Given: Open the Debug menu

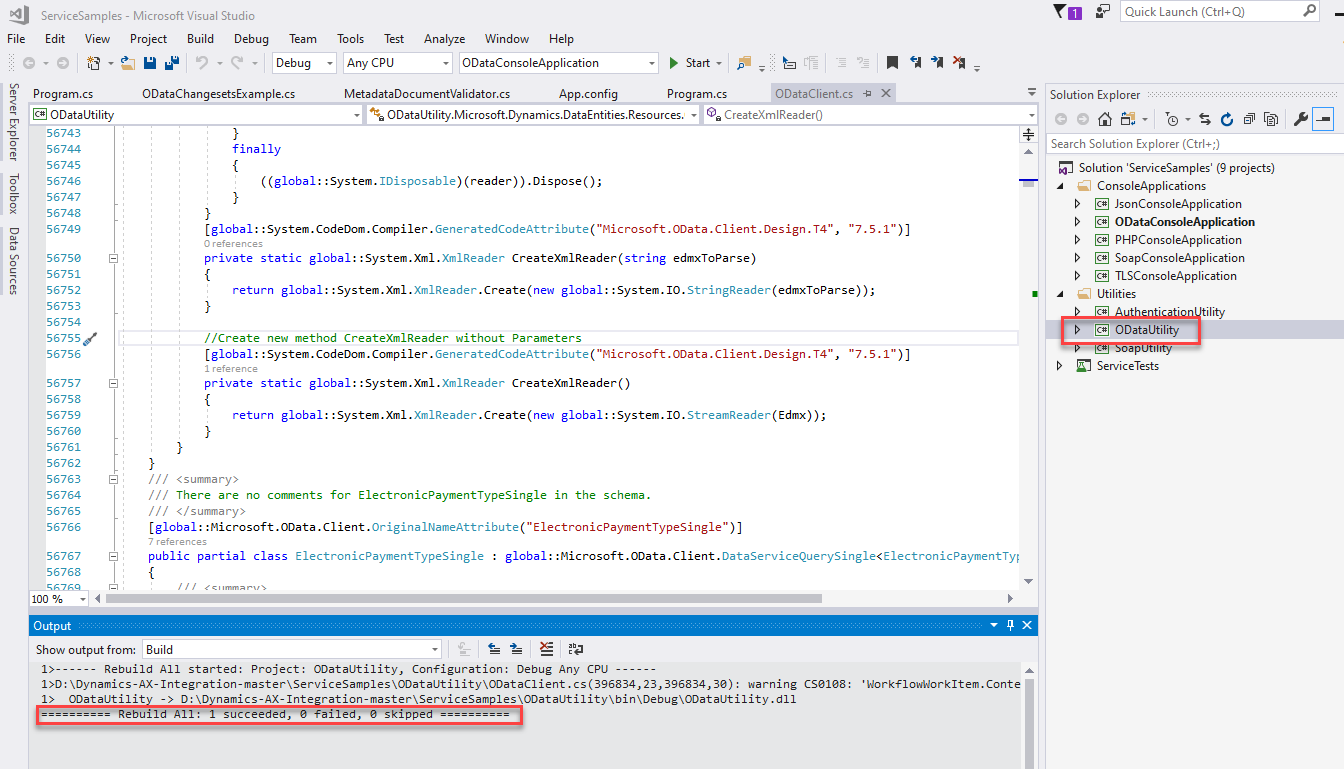Looking at the screenshot, I should click(251, 39).
